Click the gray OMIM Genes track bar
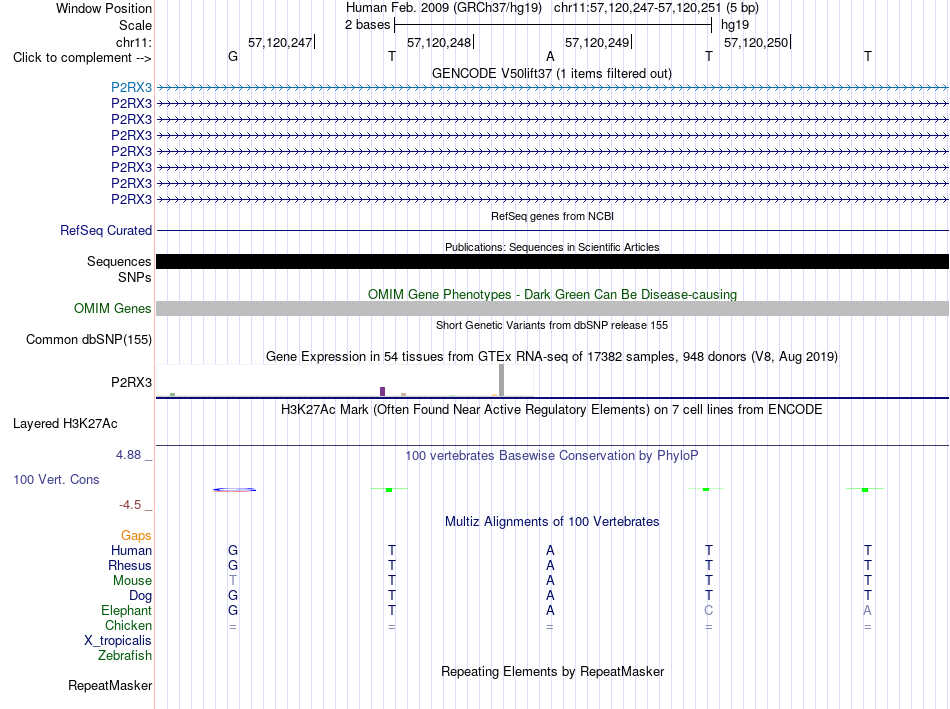Viewport: 950px width, 709px height. click(x=553, y=308)
